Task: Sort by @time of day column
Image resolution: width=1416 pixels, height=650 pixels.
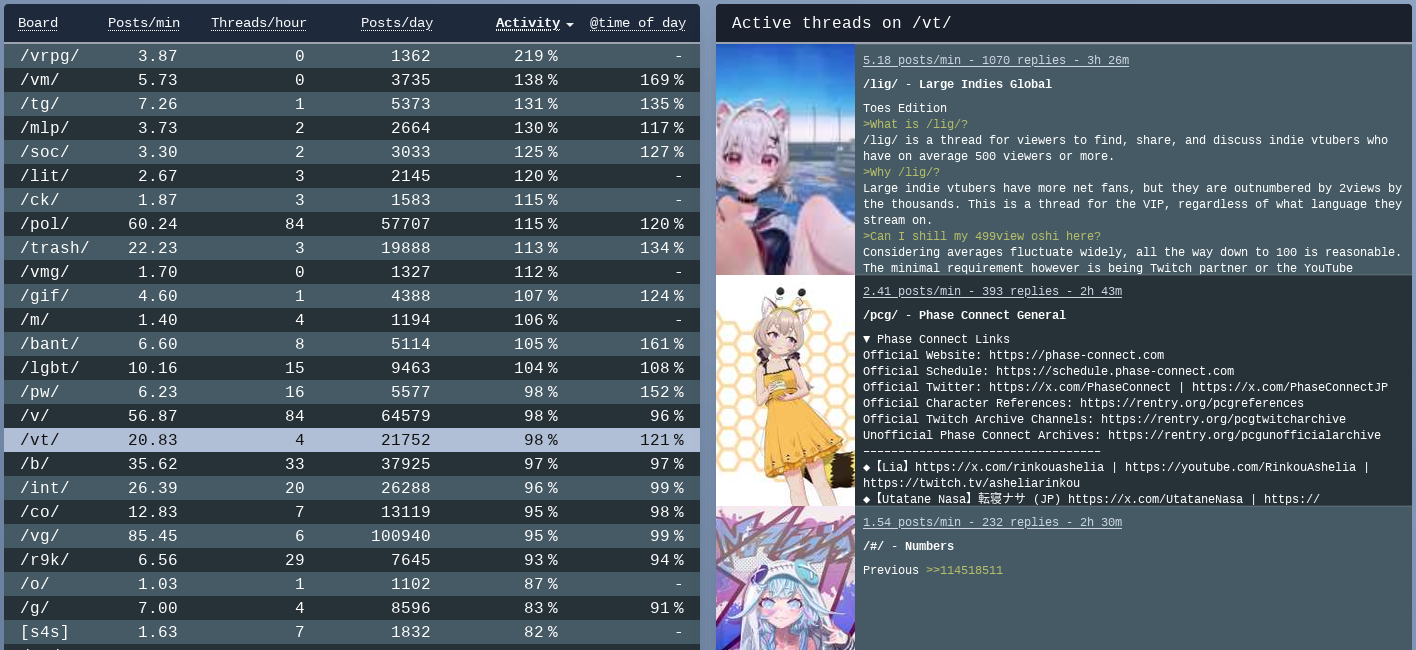Action: [638, 23]
